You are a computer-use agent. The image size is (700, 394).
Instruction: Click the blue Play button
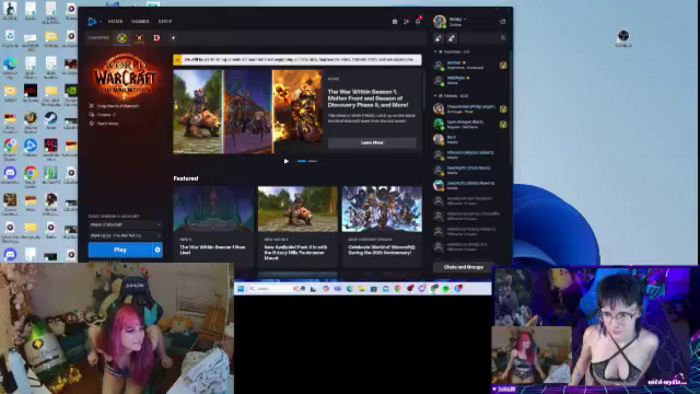click(120, 250)
